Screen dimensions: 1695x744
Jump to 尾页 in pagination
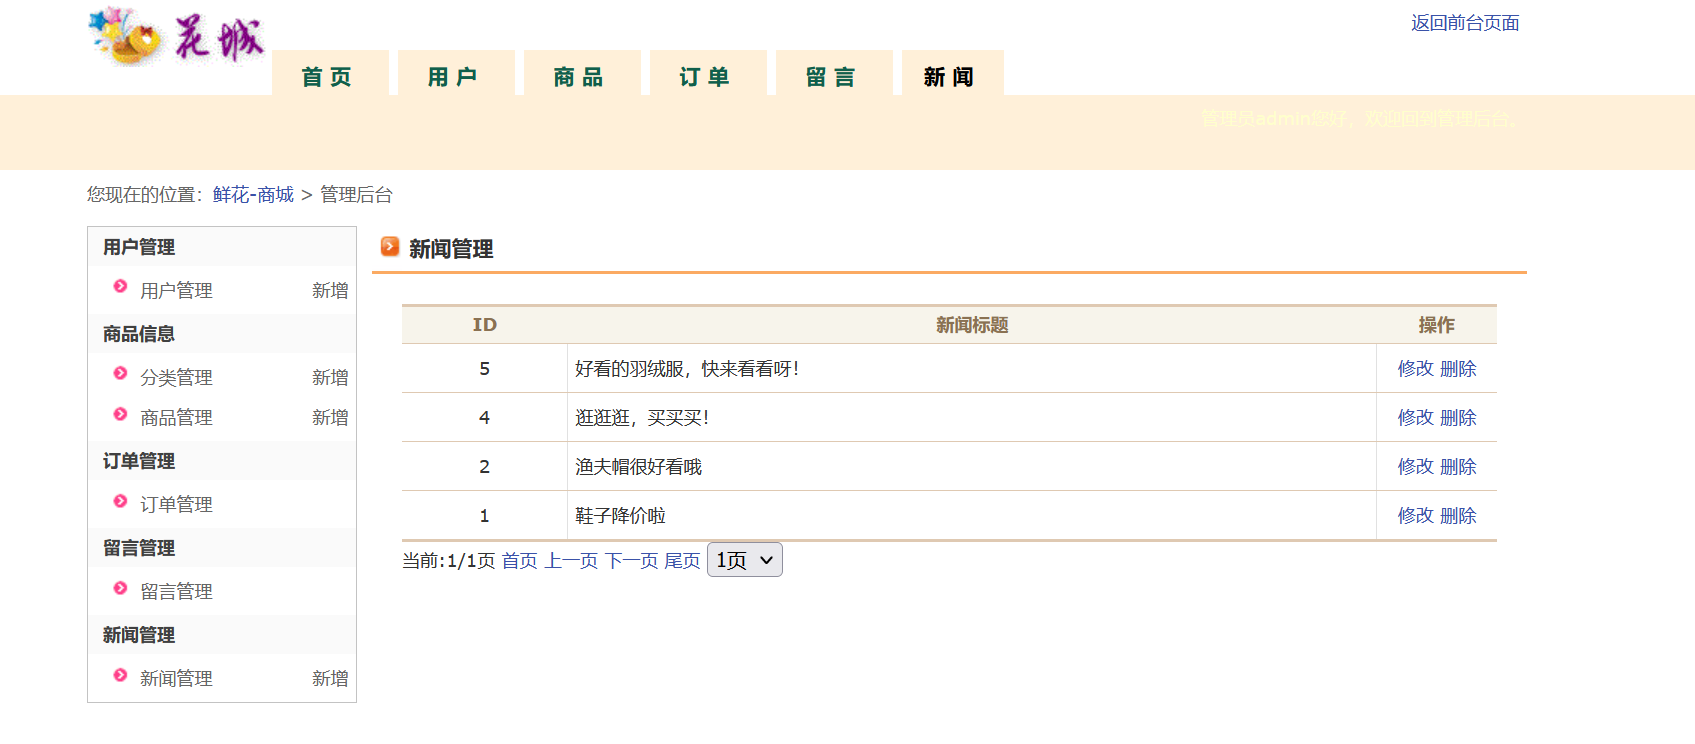(x=682, y=561)
